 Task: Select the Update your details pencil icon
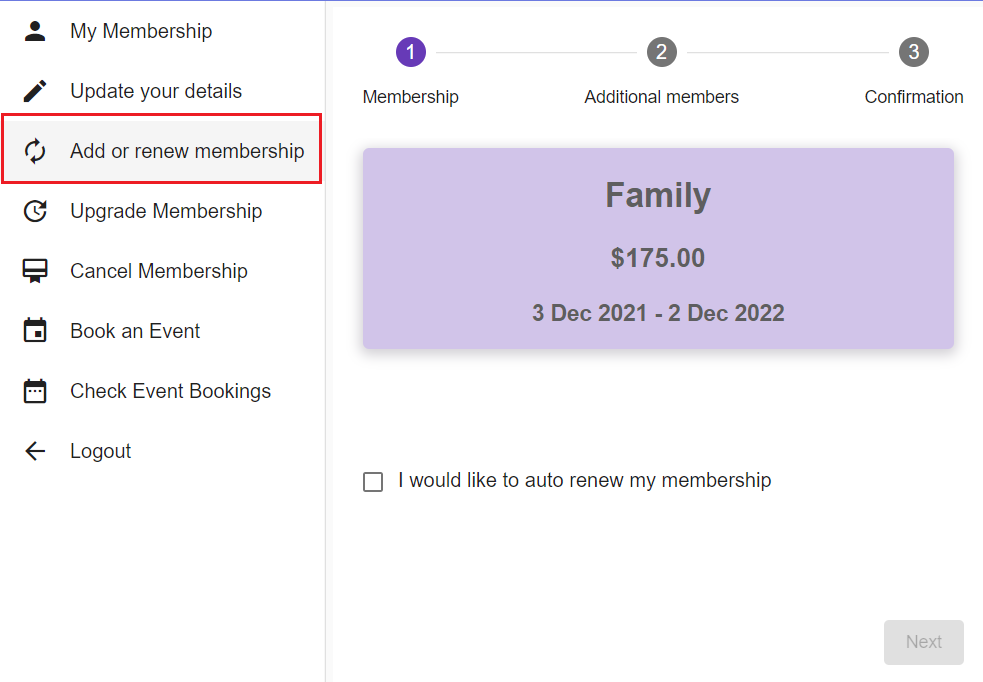click(x=35, y=90)
